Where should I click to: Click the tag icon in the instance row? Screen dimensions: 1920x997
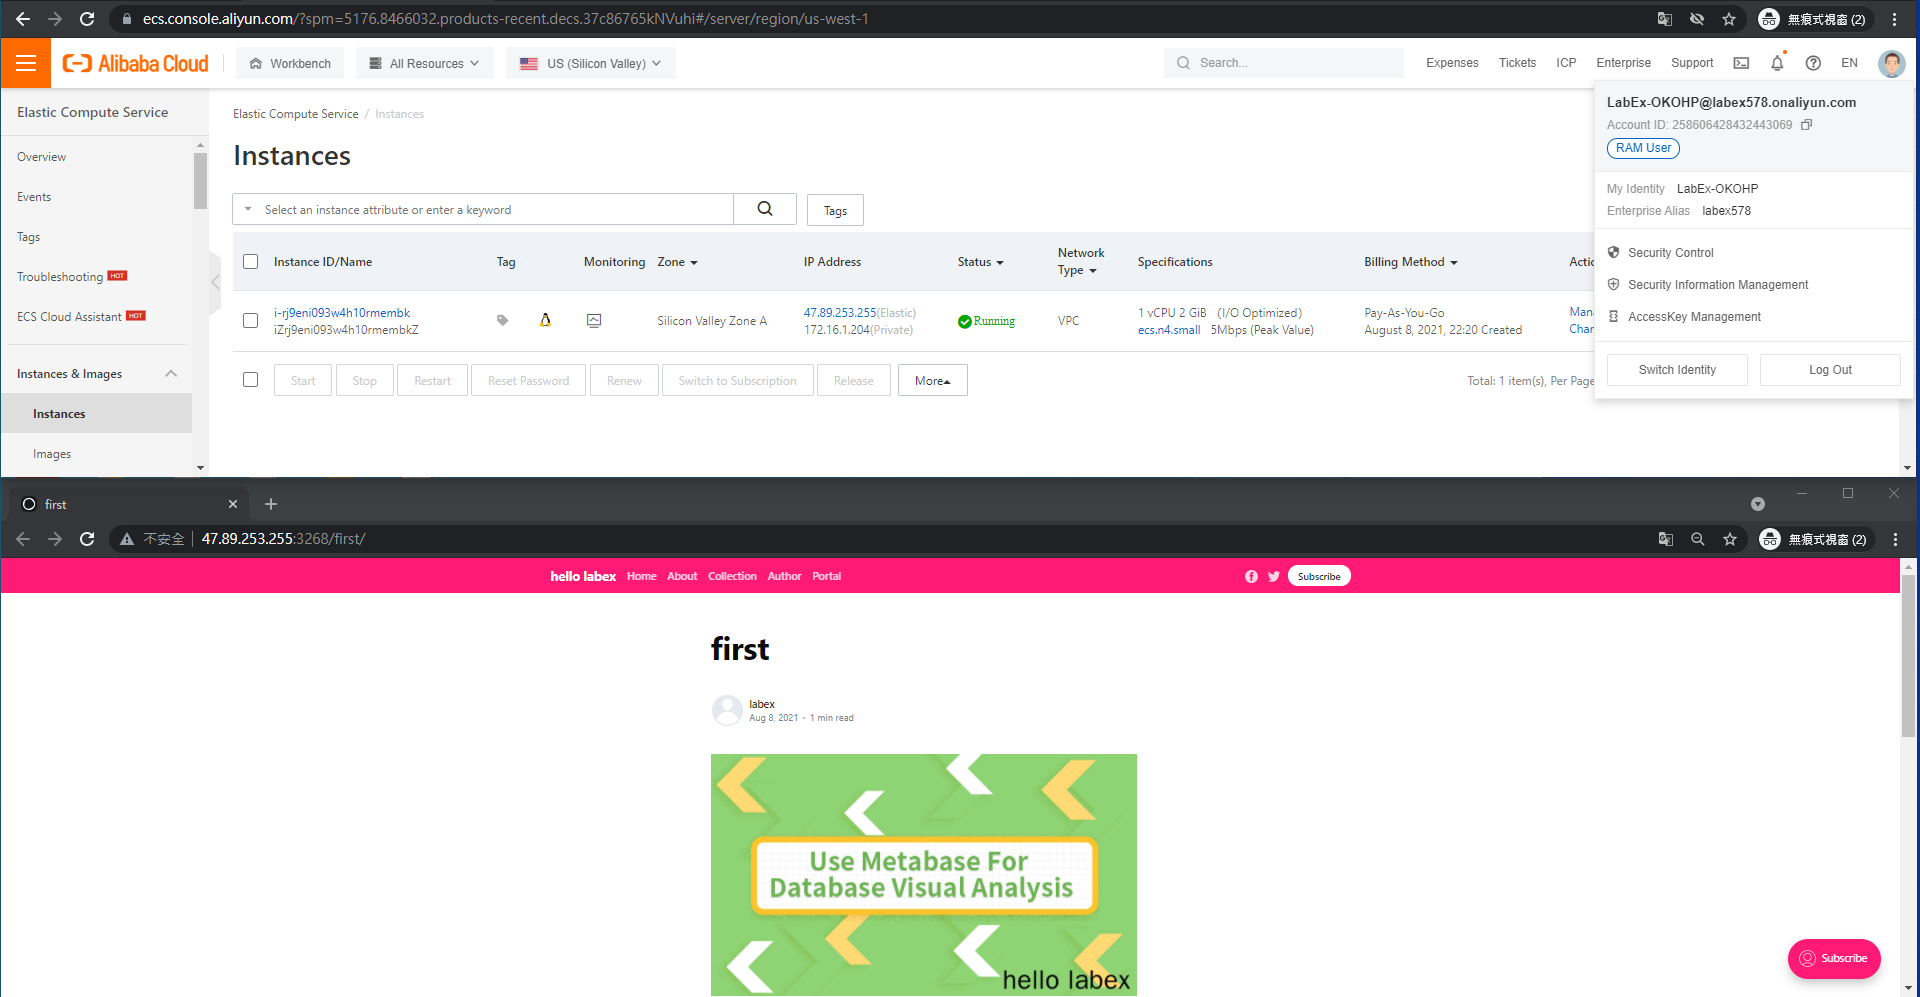point(502,320)
